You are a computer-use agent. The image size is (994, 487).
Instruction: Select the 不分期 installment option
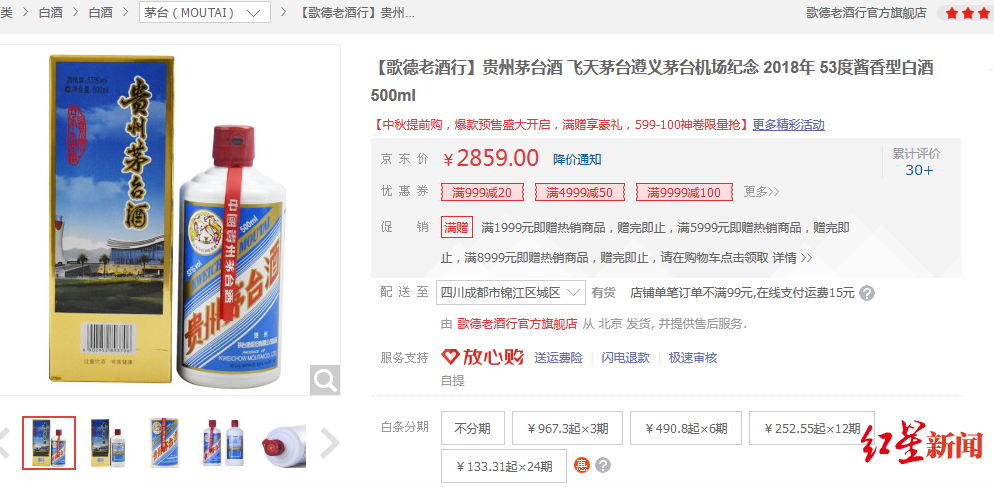472,429
